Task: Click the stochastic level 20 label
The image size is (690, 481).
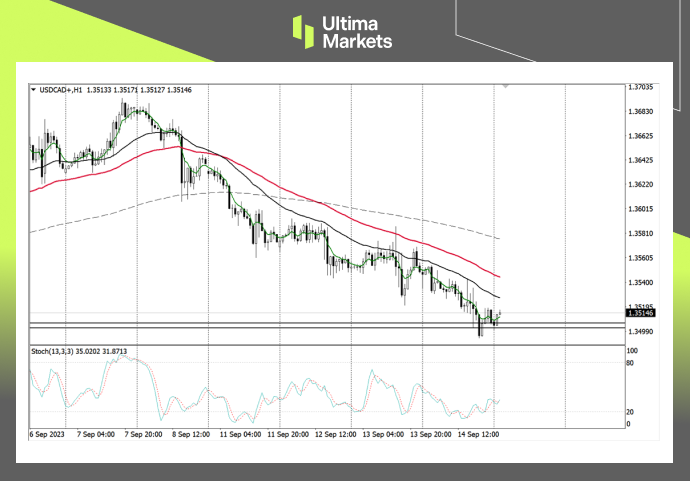Action: coord(630,412)
